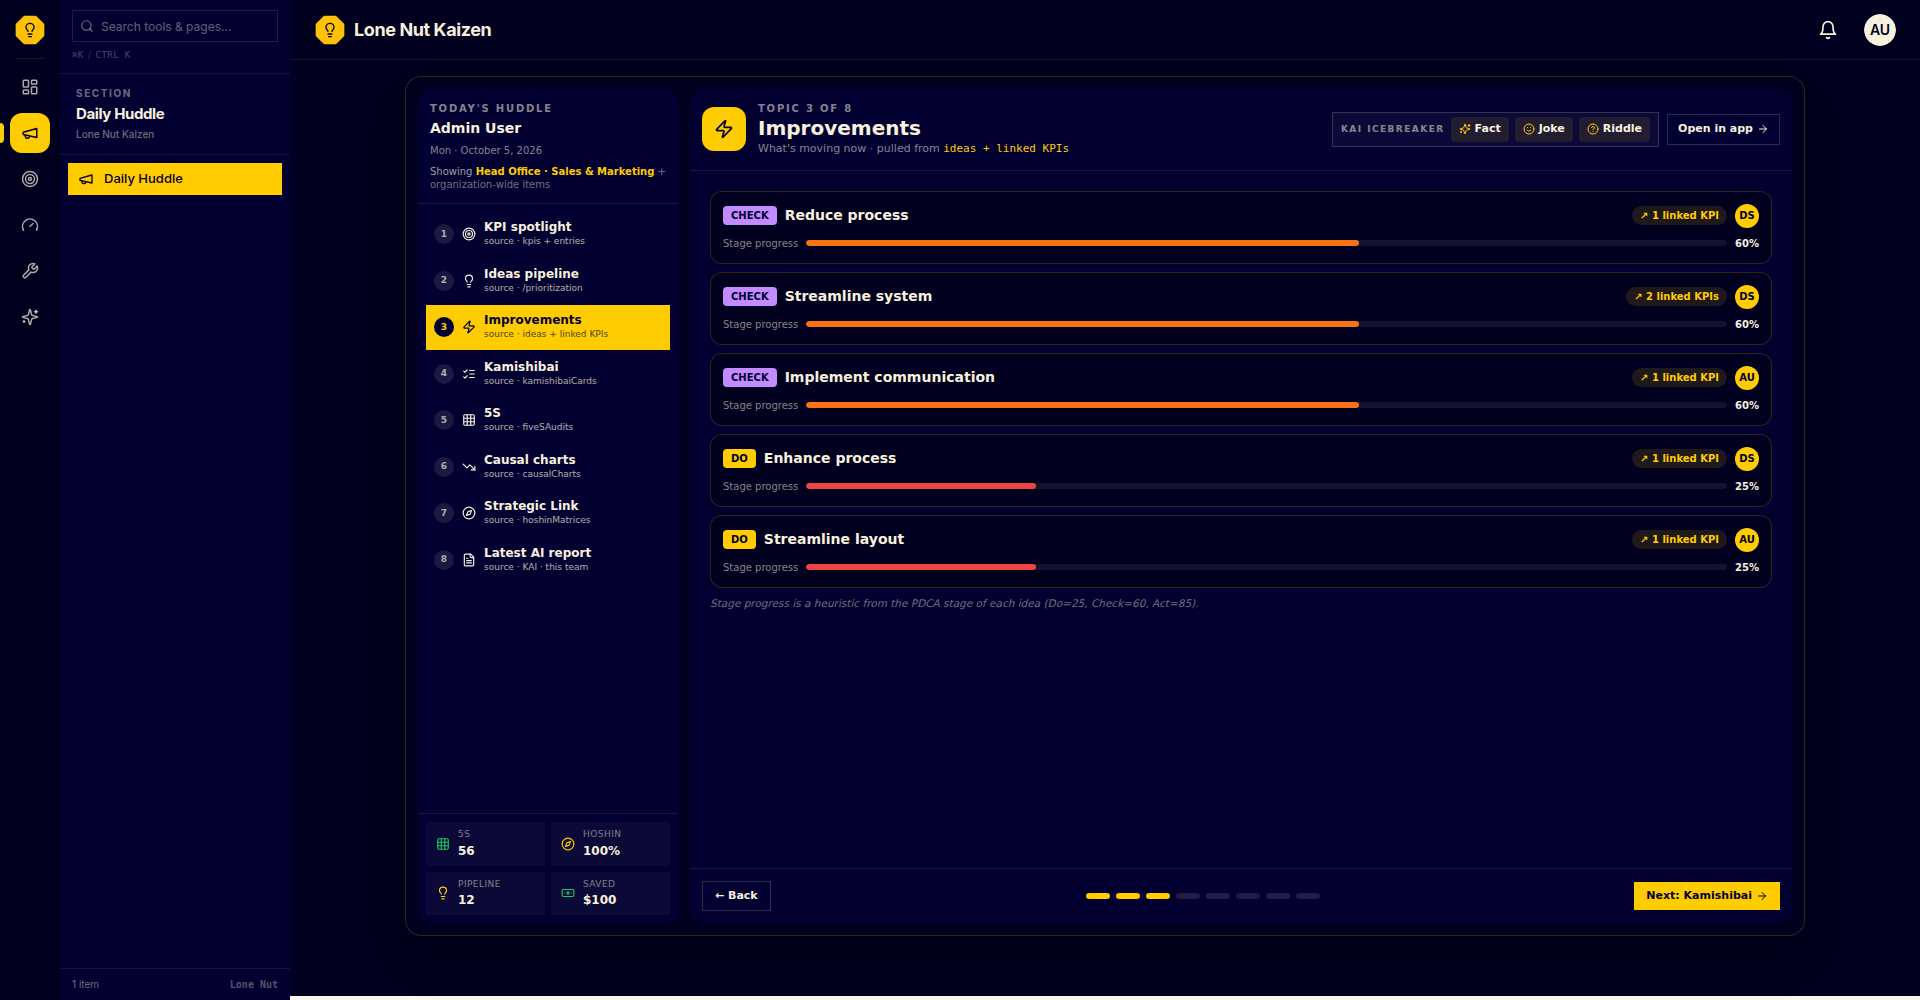Click DS avatar on Enhance process card
This screenshot has width=1920, height=1000.
(1747, 458)
